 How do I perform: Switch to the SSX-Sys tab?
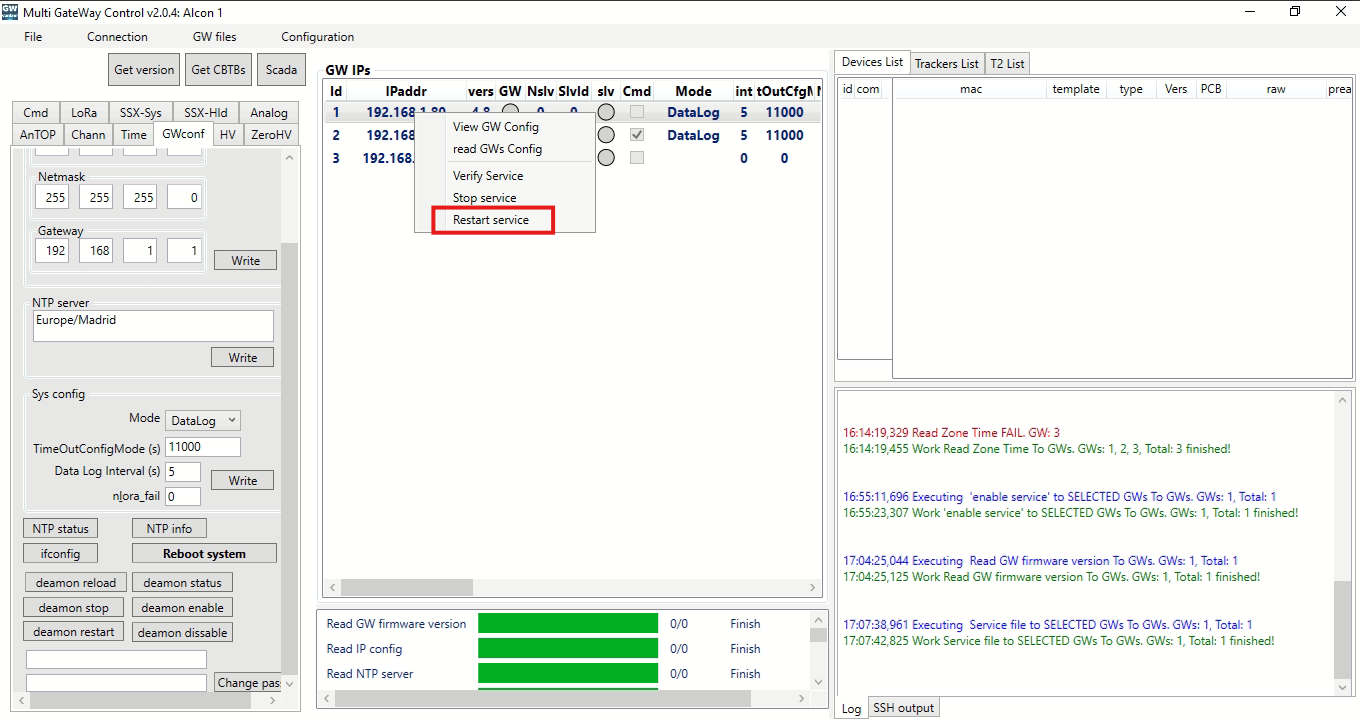(141, 113)
